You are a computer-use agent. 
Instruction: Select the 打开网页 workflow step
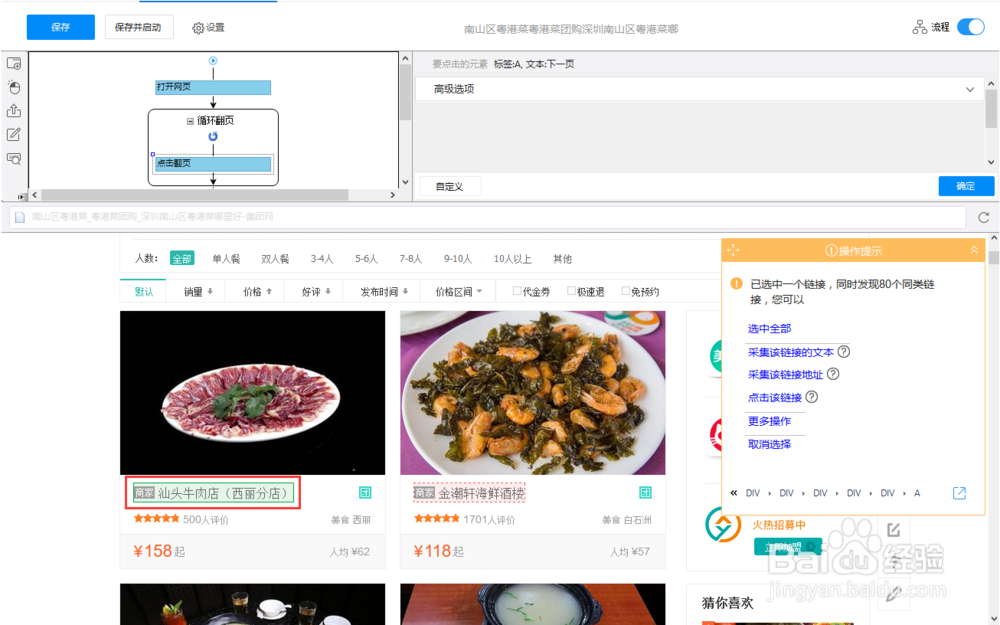(213, 87)
